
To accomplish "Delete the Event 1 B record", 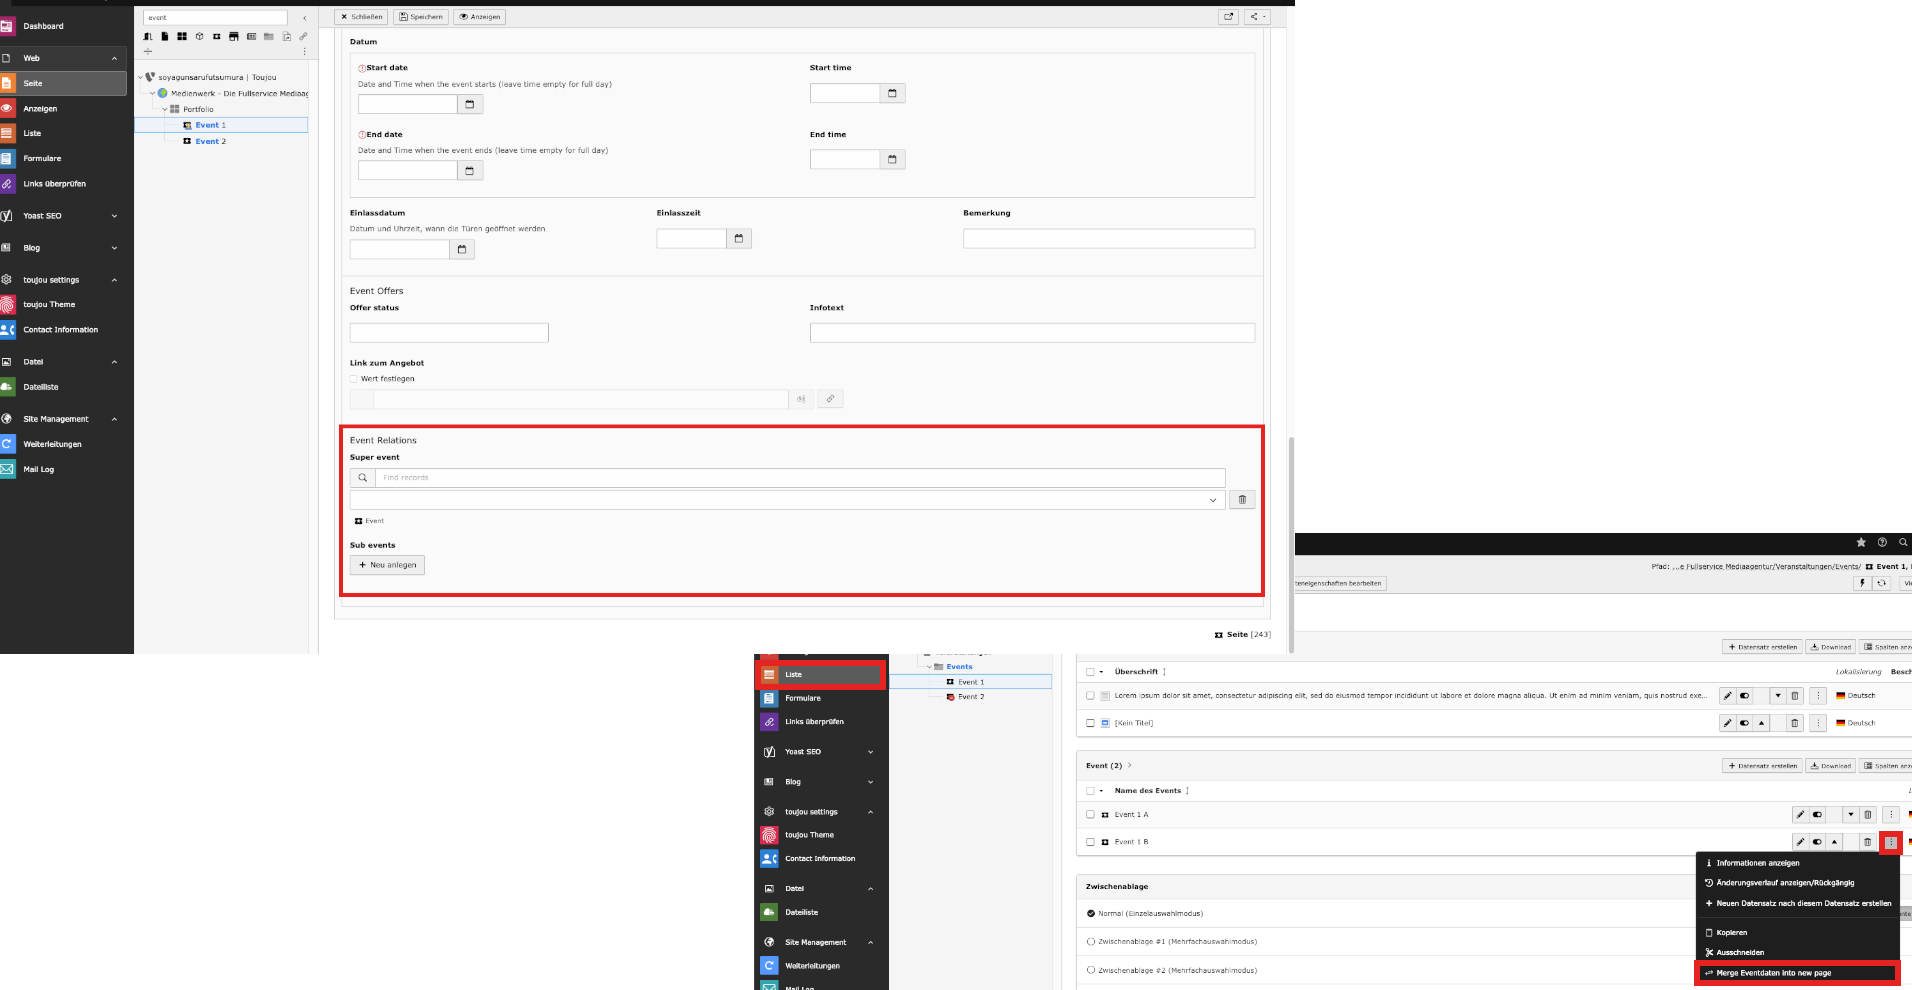I will click(x=1867, y=842).
